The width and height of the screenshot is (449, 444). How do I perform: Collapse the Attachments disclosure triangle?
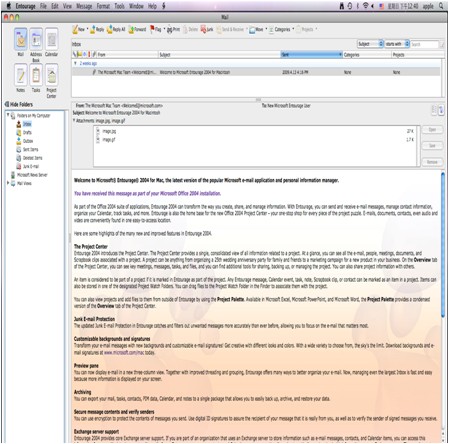tap(74, 120)
